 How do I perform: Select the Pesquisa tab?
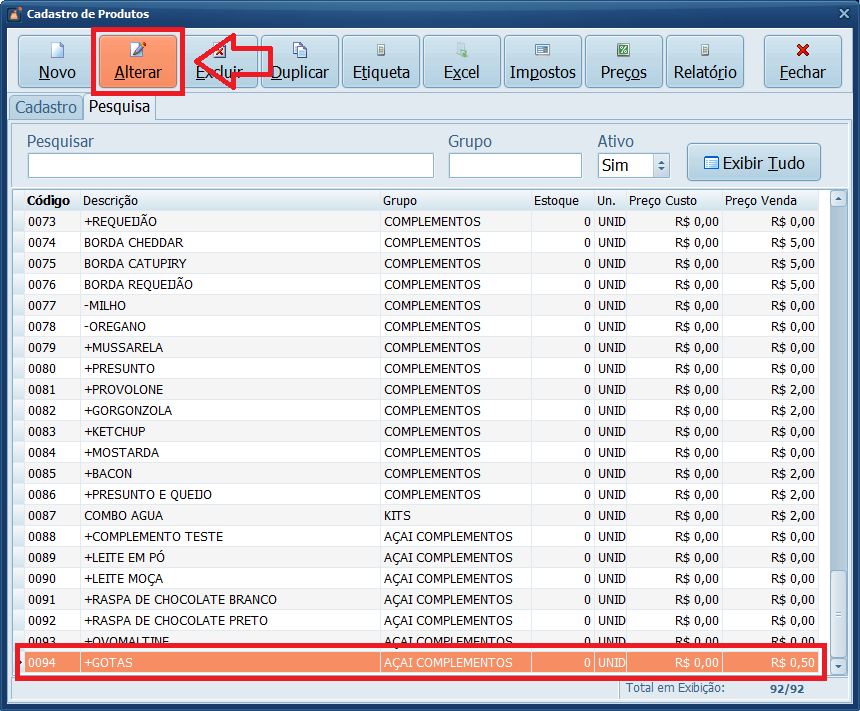(120, 107)
